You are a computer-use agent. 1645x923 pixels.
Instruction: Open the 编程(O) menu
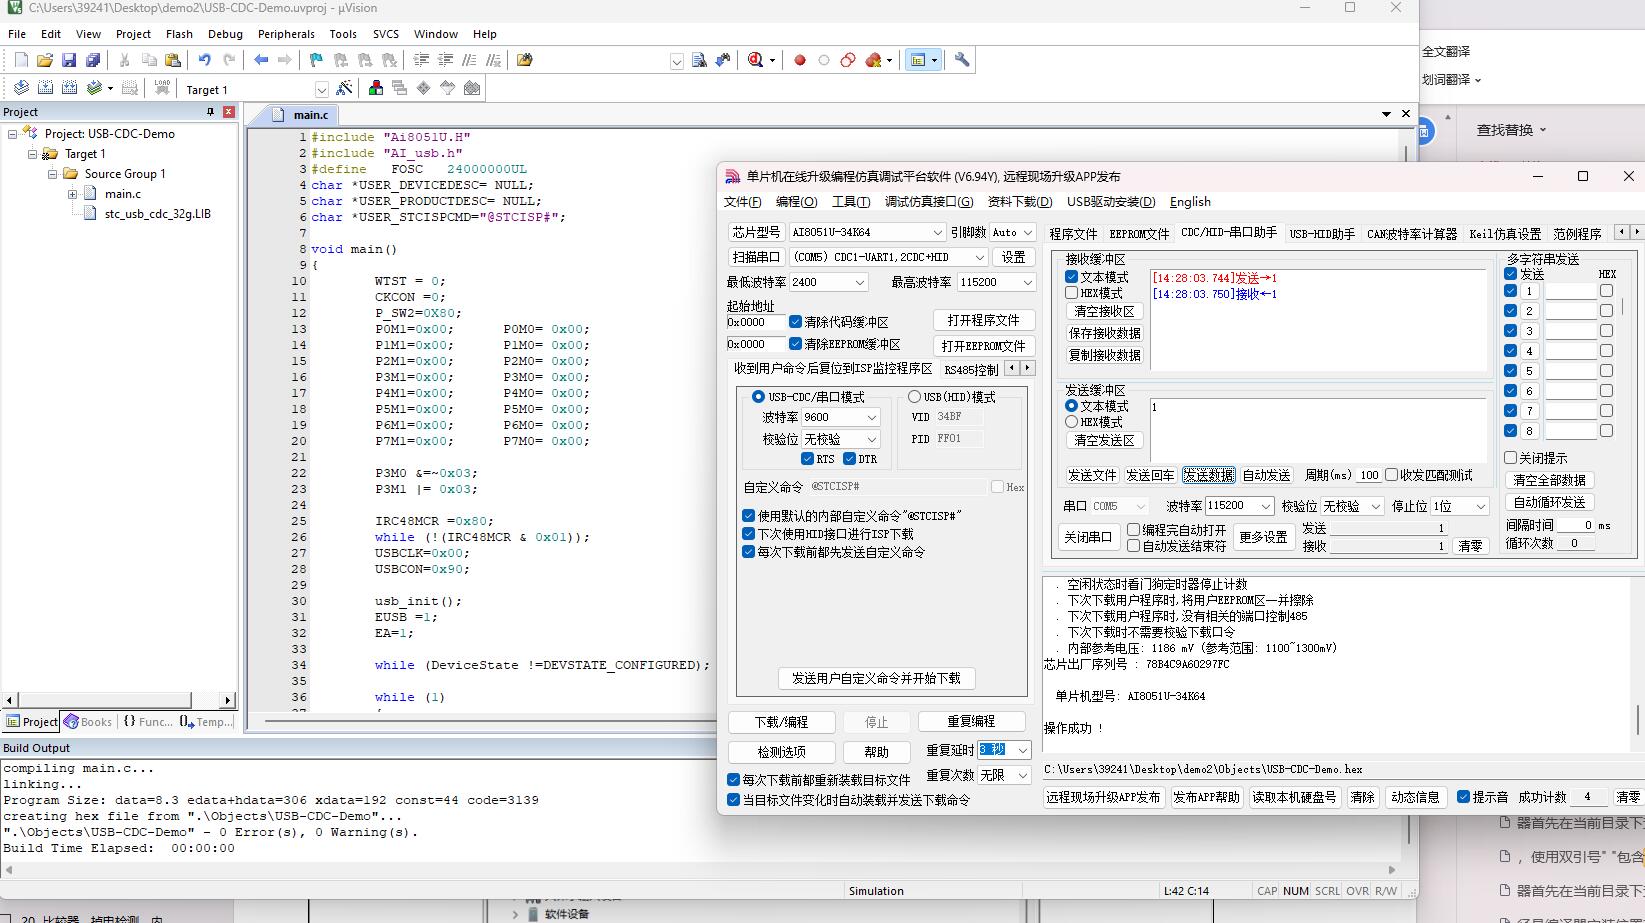click(x=796, y=202)
